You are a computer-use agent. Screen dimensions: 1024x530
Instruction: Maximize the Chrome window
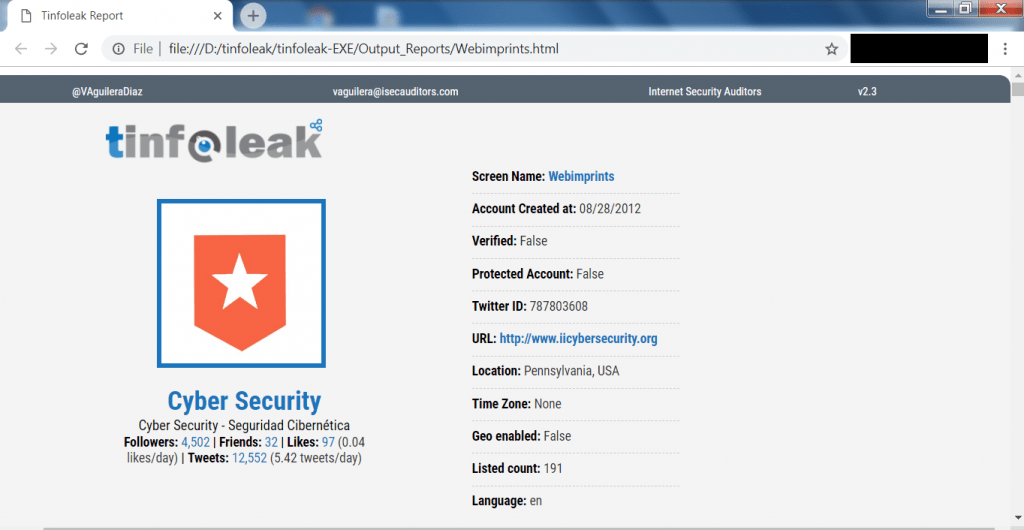coord(966,8)
